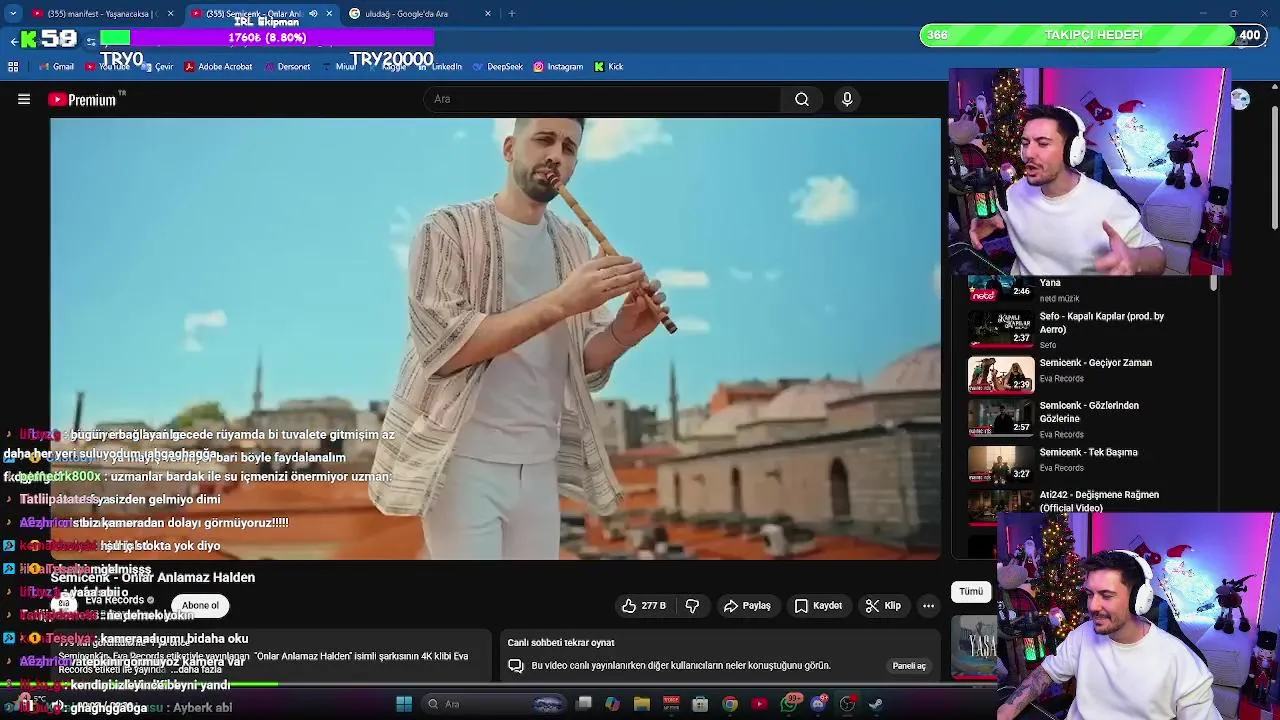Open Google Chrome from the taskbar

730,704
